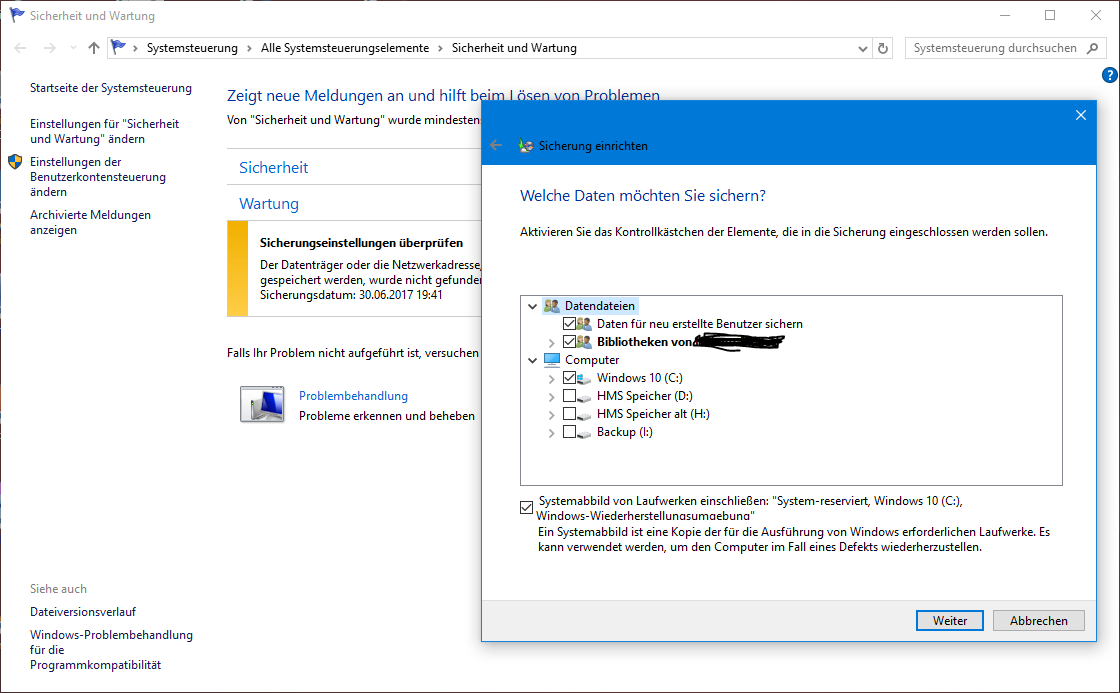Open the Problembehandlung link
The height and width of the screenshot is (693, 1120).
(354, 396)
